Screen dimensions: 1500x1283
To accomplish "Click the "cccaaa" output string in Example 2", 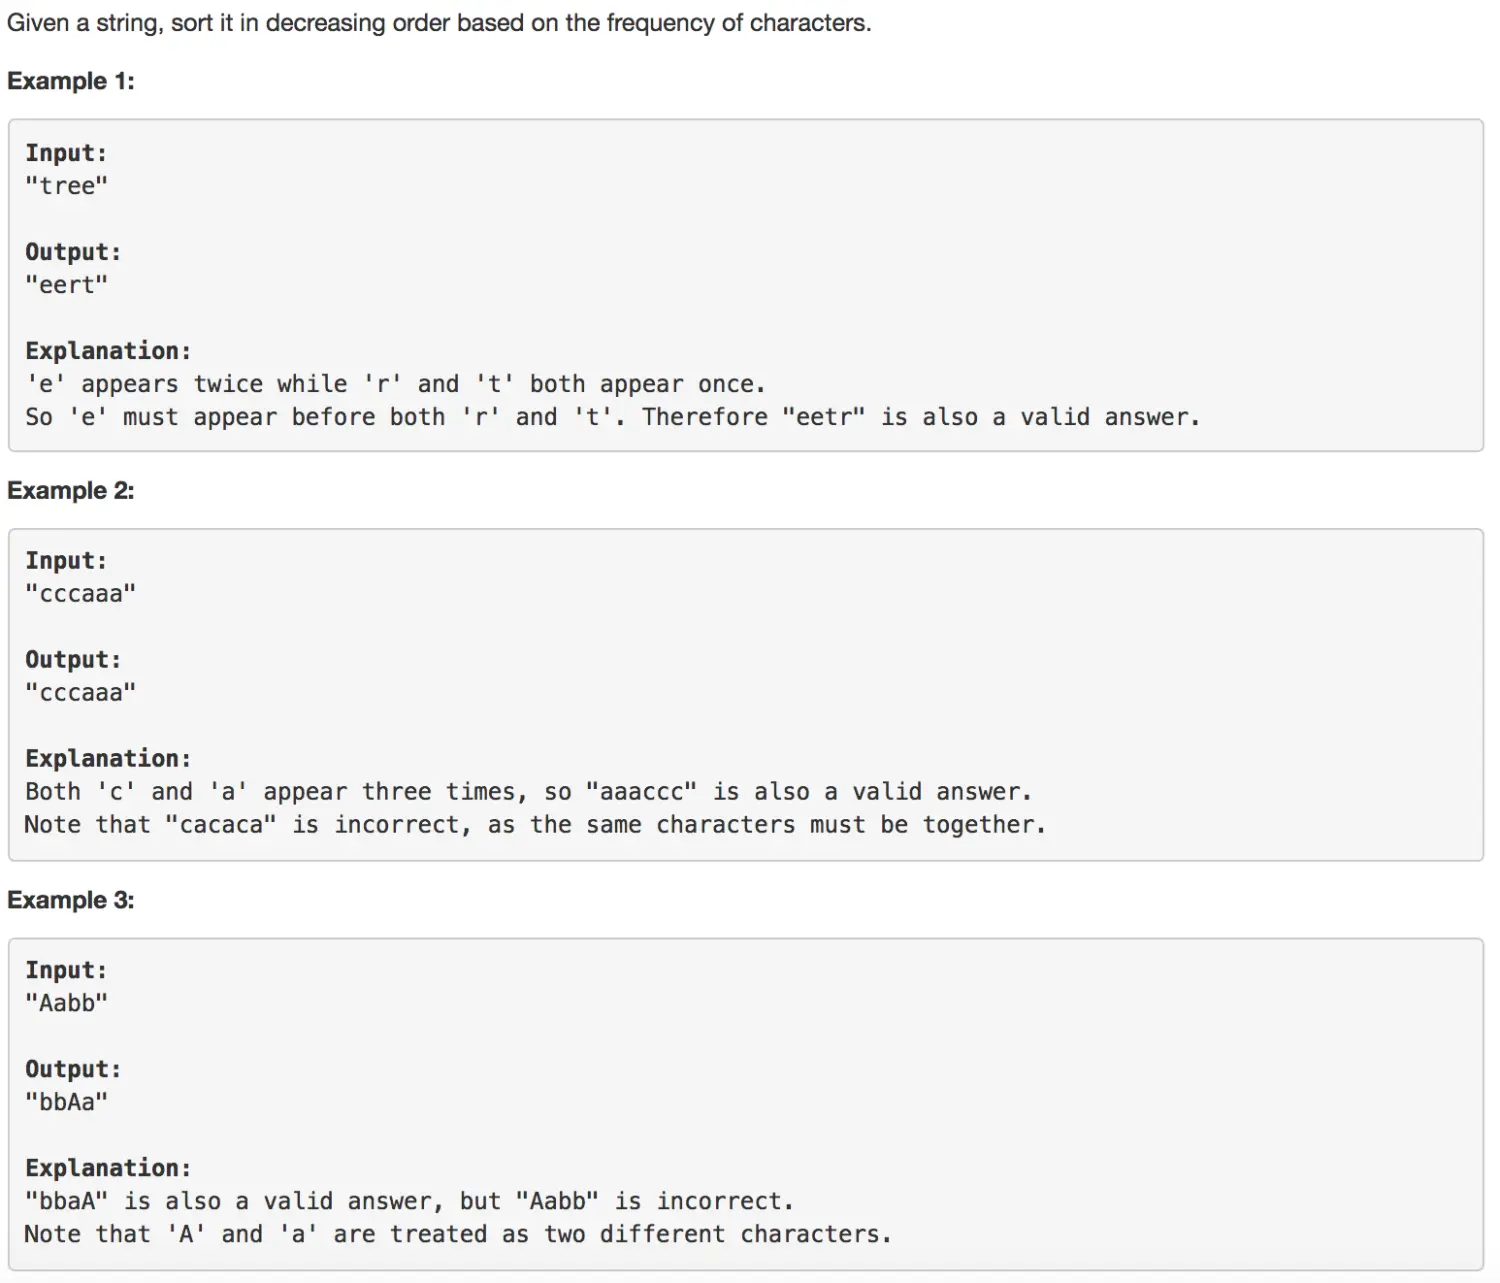I will [80, 693].
